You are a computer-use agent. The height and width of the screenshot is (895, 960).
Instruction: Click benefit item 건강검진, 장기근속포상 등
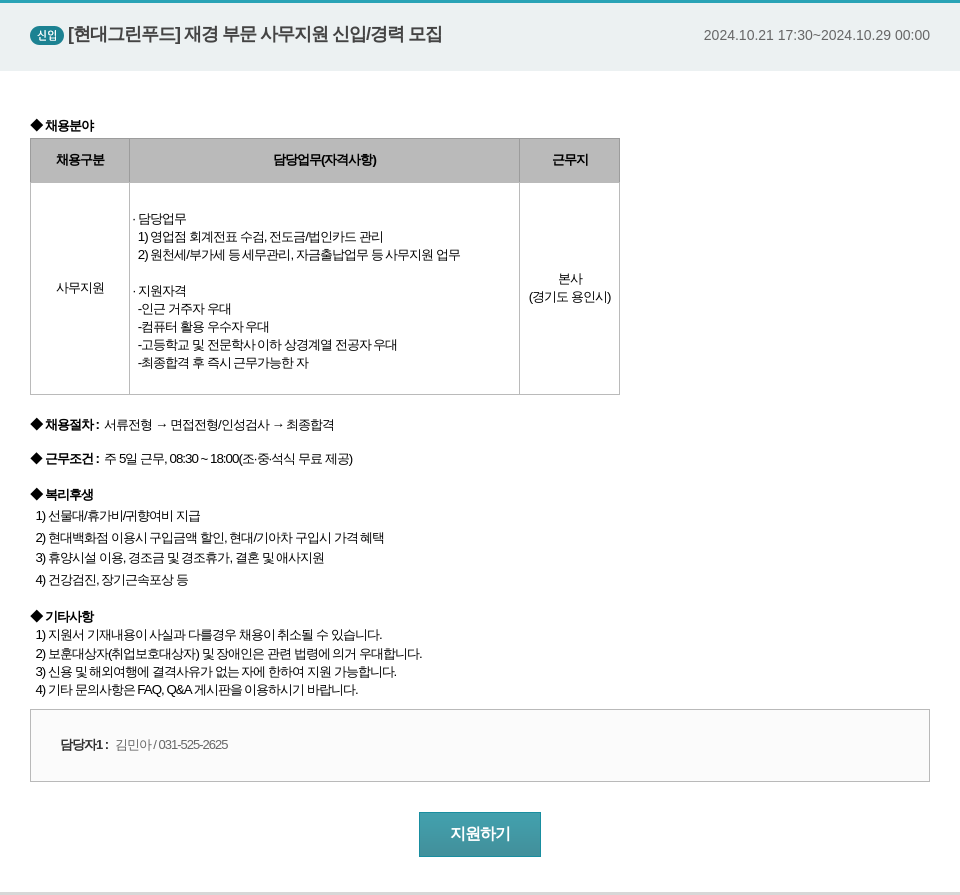(111, 580)
